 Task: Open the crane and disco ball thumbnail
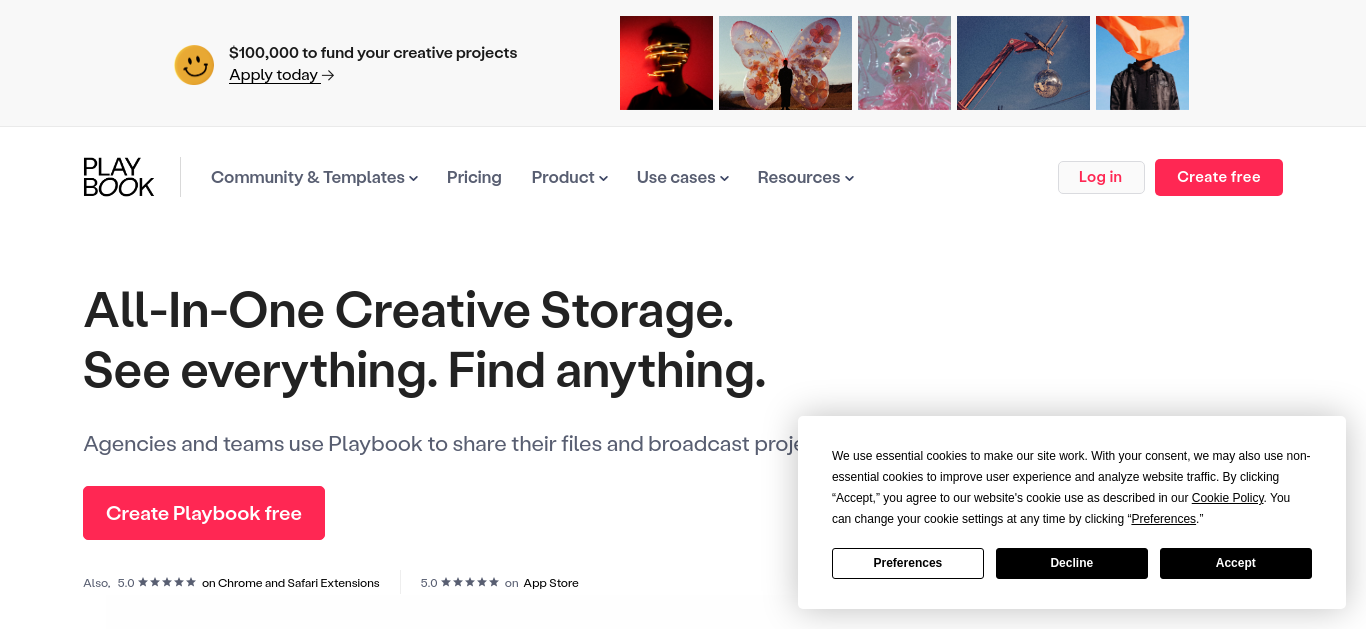(1023, 63)
